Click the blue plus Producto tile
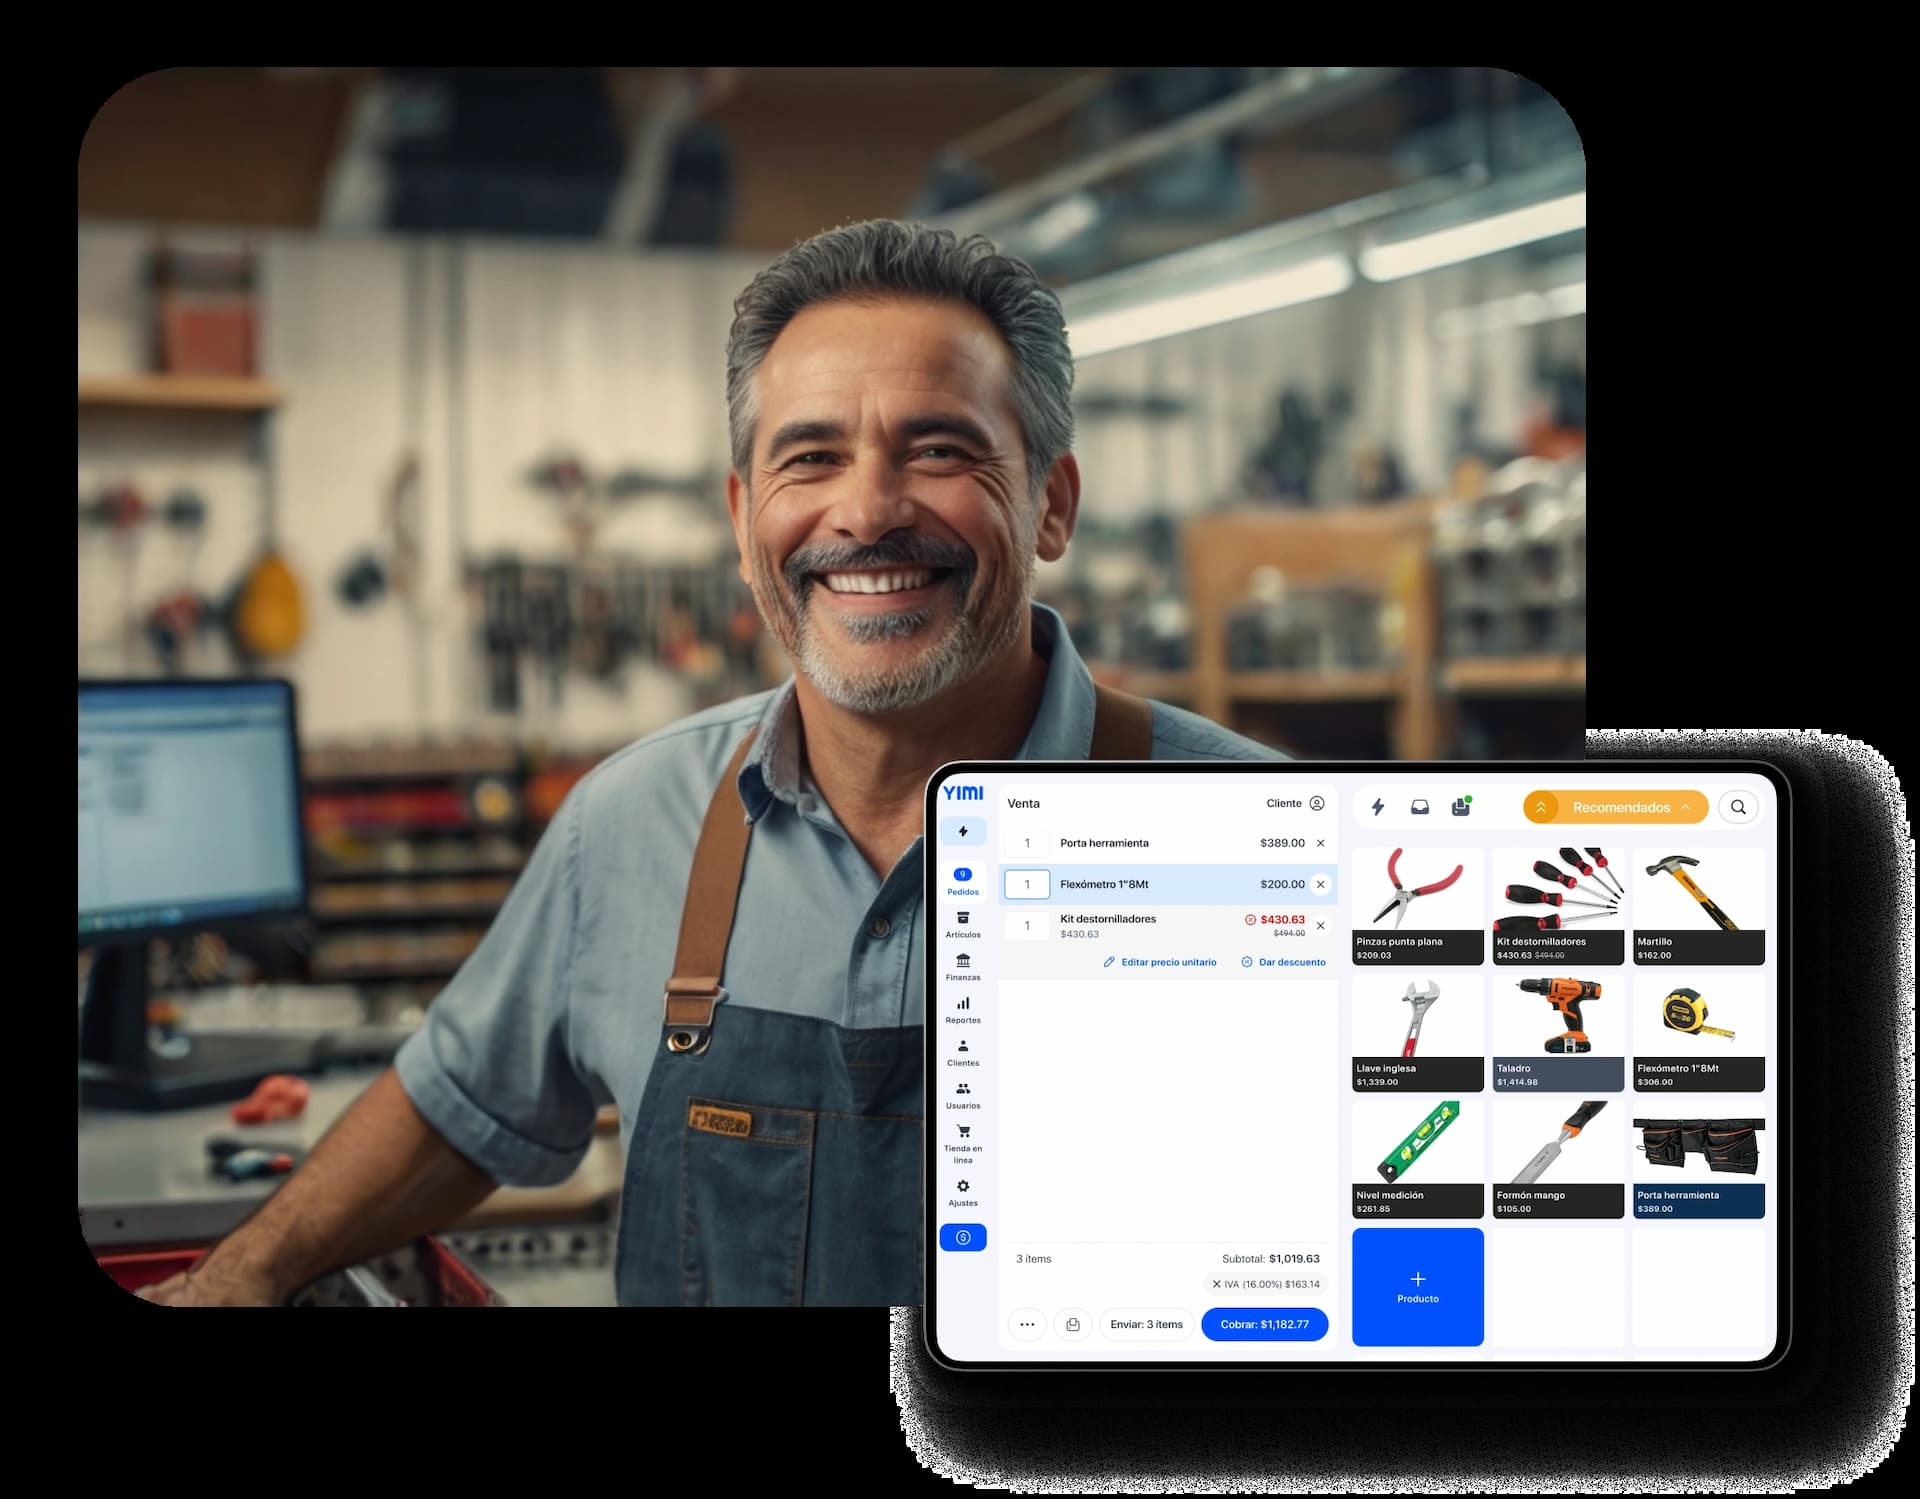 pyautogui.click(x=1418, y=1287)
